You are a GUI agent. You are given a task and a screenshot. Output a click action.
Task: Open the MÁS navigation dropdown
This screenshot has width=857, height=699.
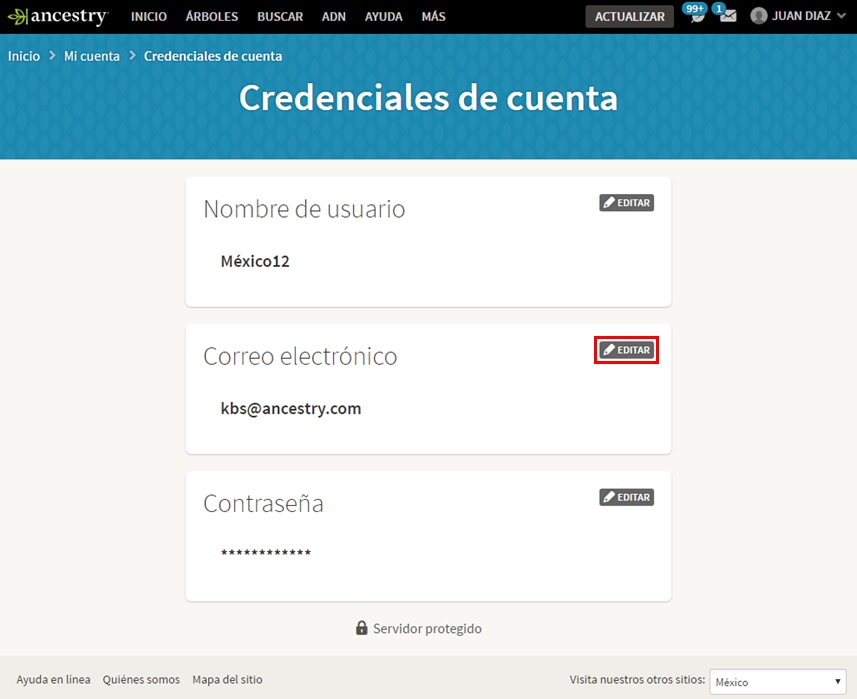pos(433,16)
